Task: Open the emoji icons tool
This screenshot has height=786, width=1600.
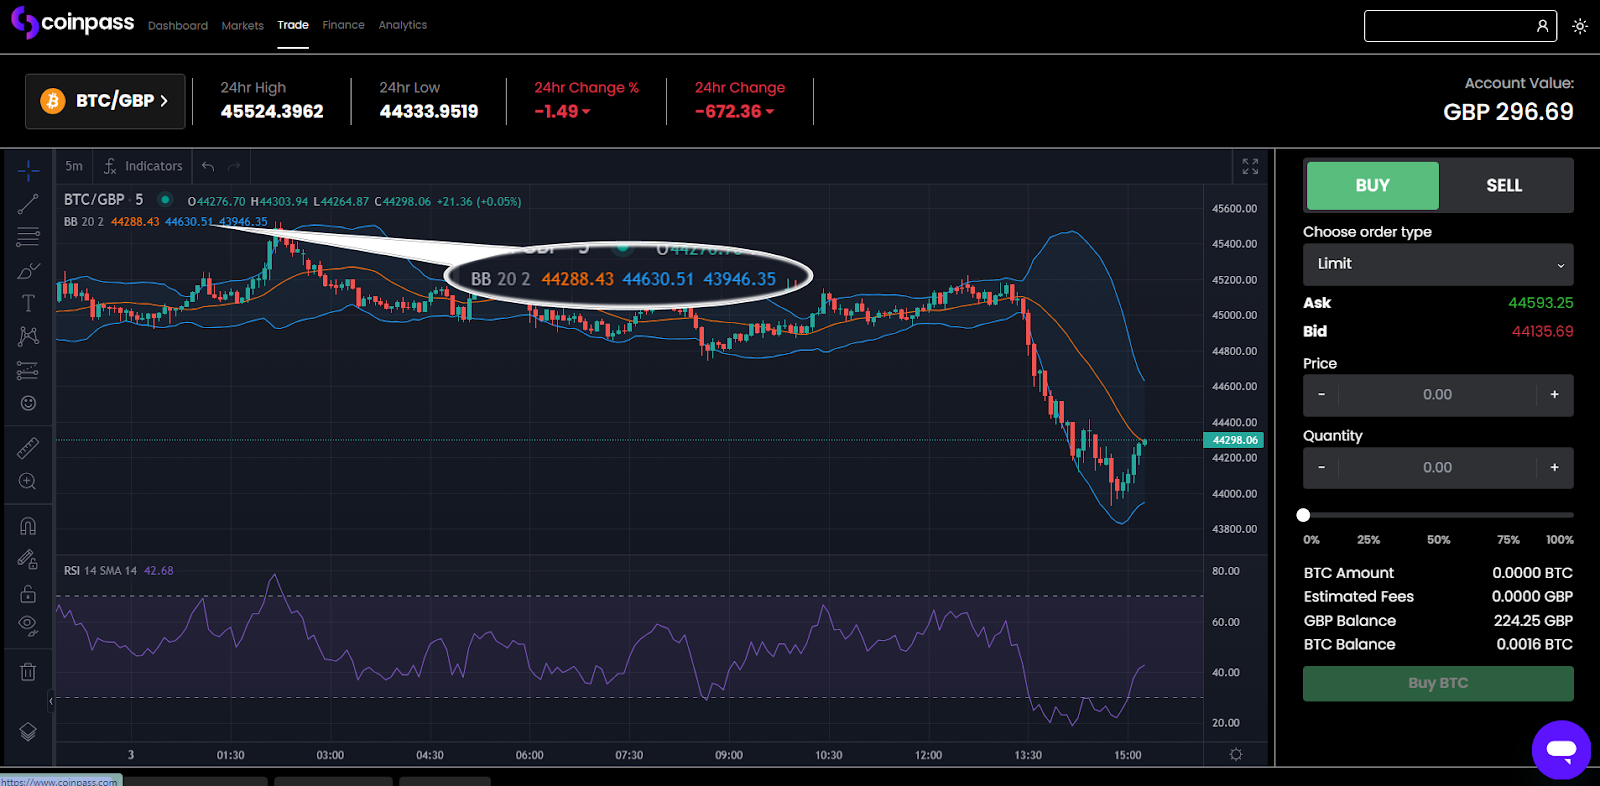Action: [28, 403]
